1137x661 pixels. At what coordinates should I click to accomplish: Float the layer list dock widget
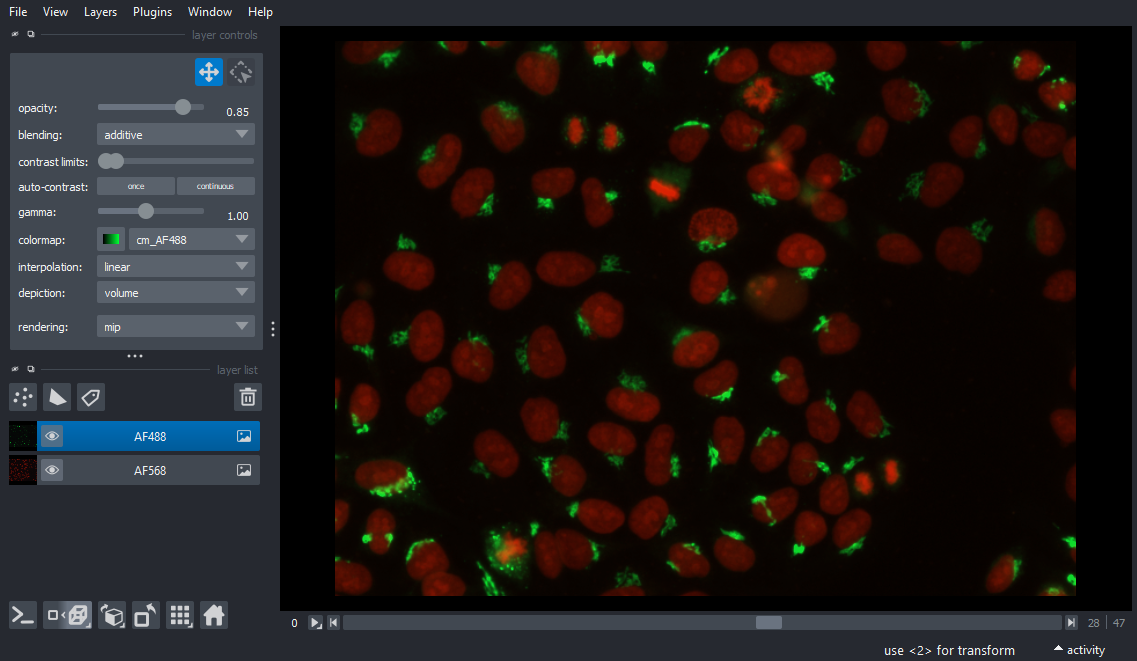pyautogui.click(x=30, y=369)
